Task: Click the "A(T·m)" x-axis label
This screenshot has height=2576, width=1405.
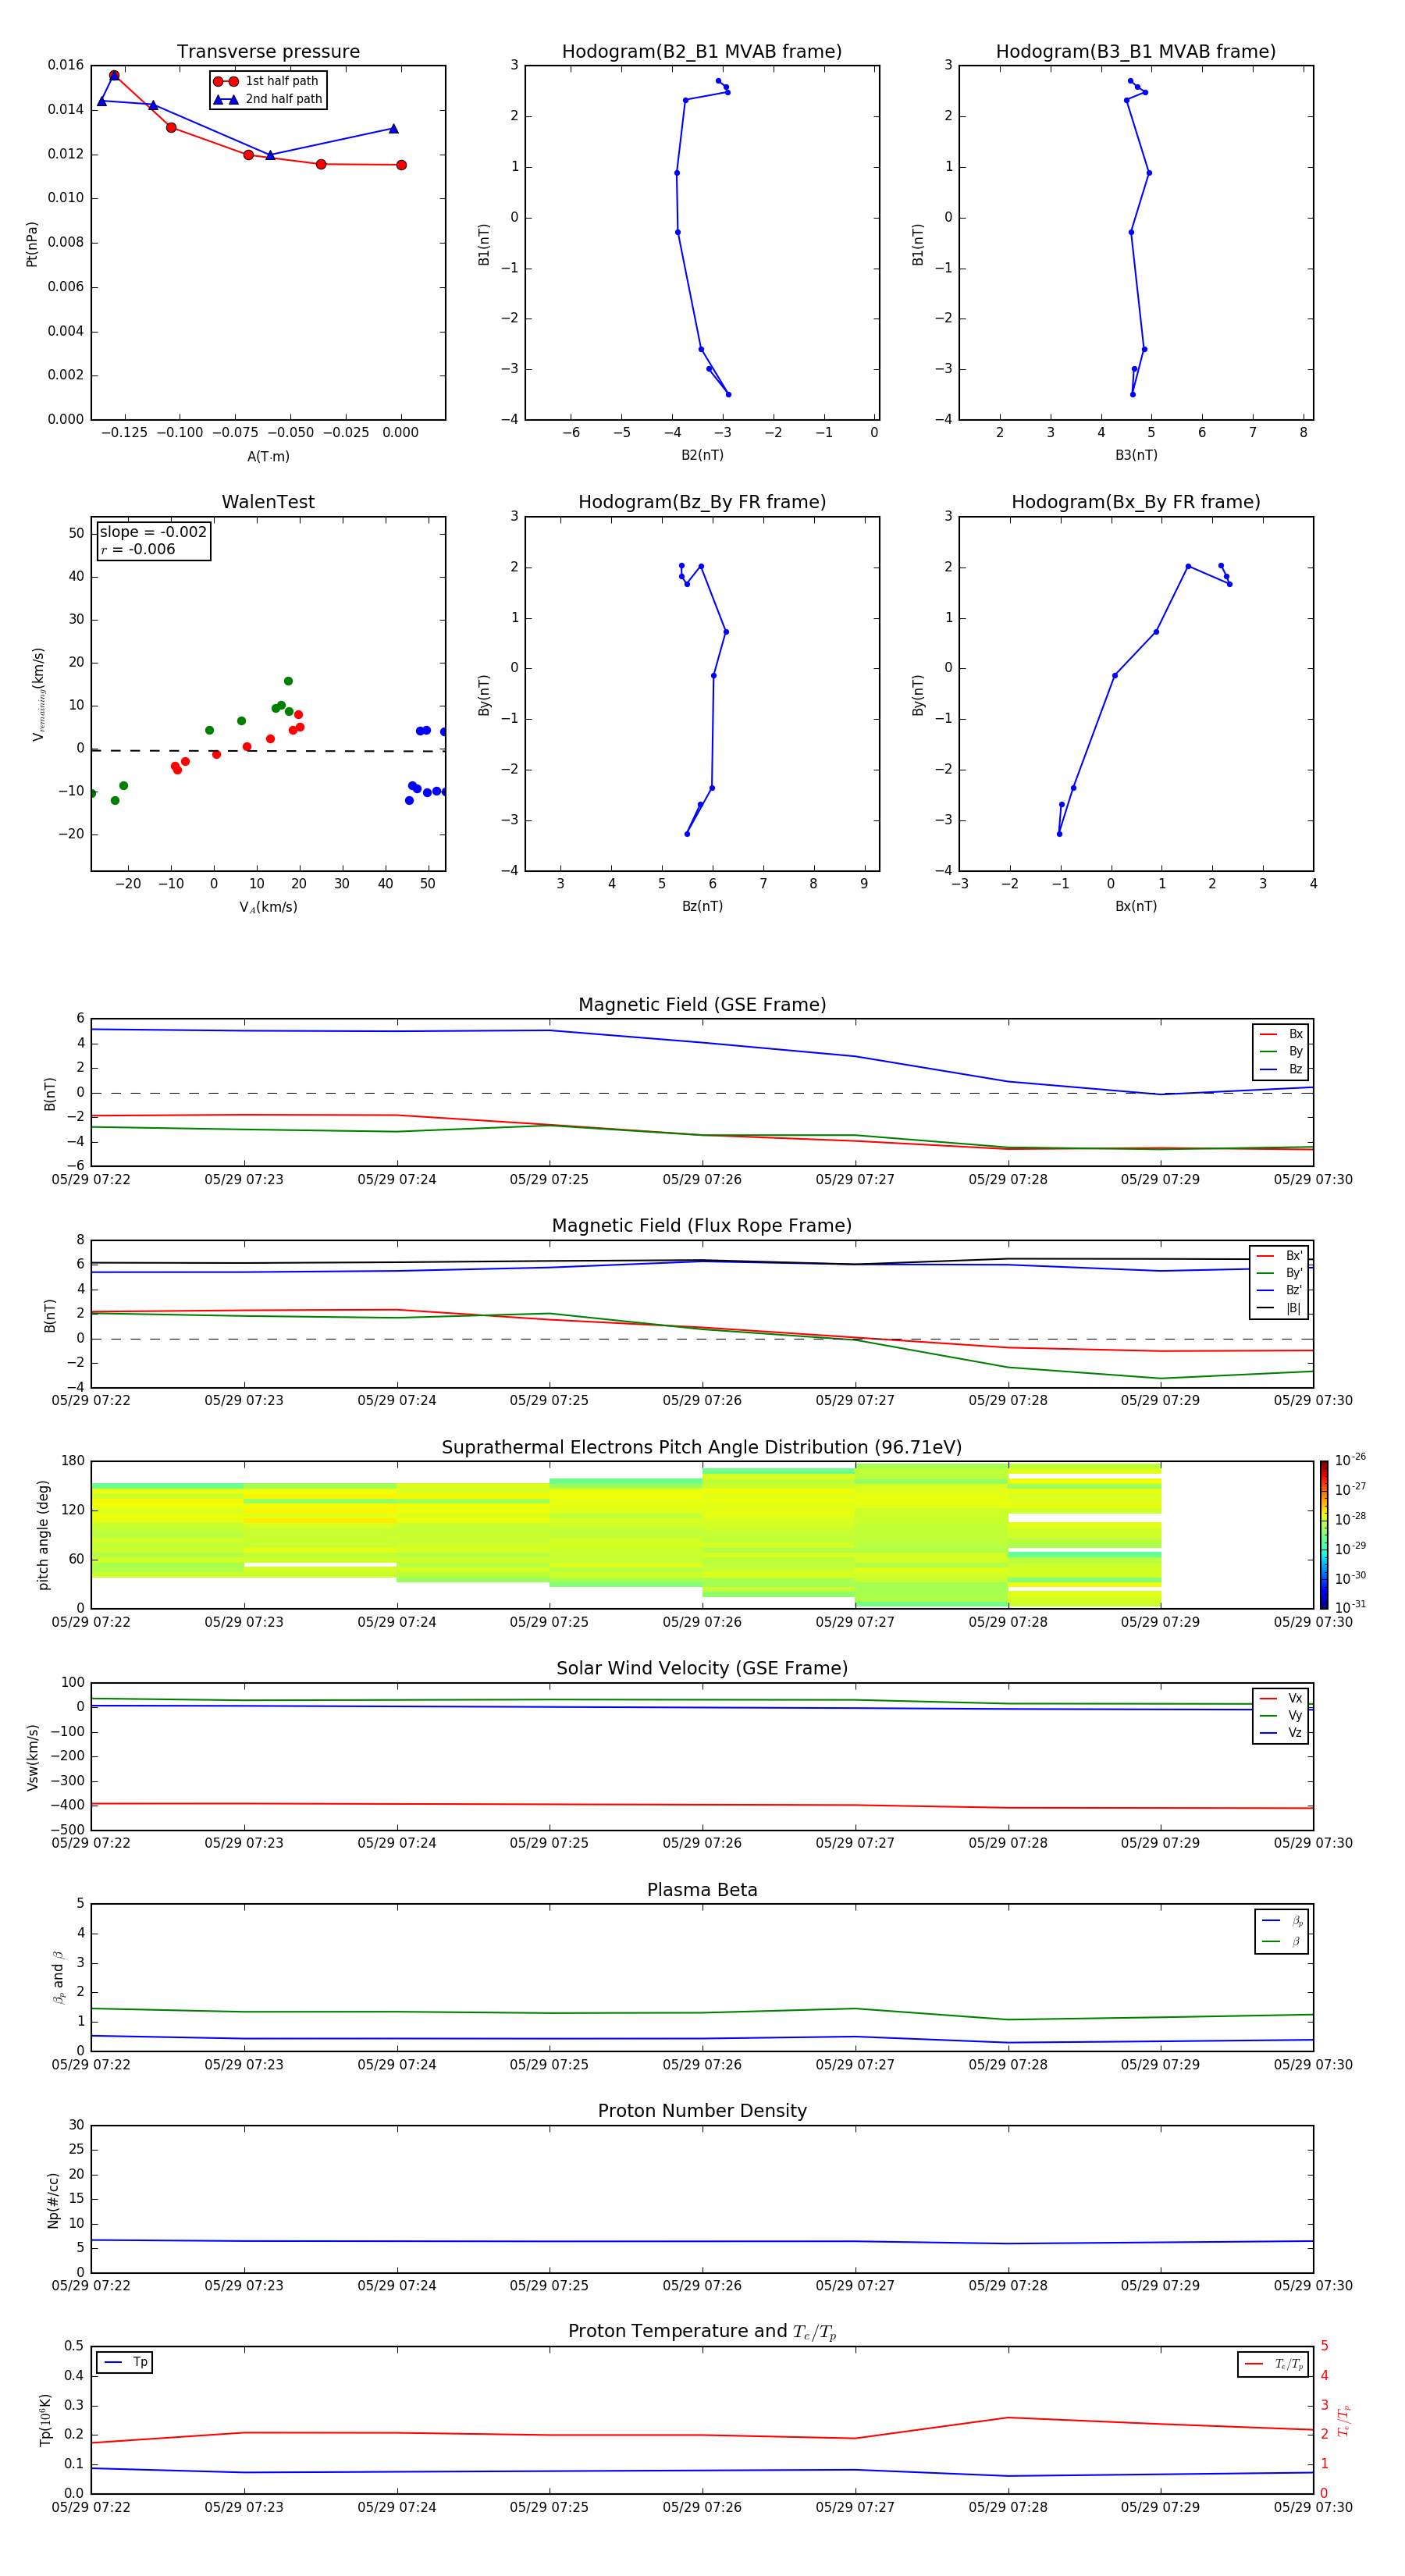Action: point(268,456)
